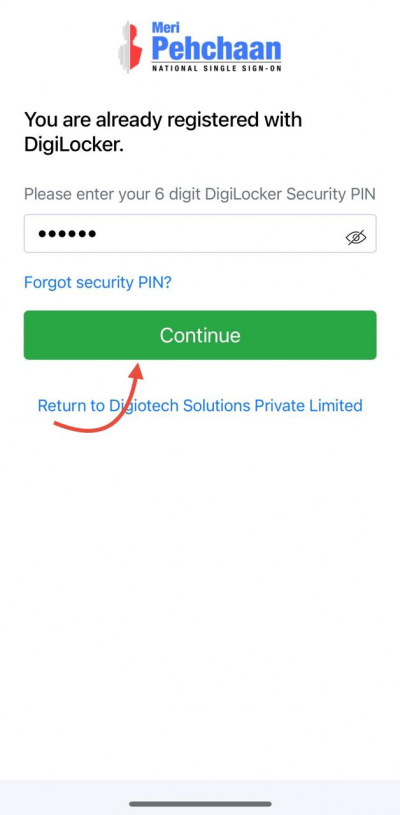Click the red curved arrow annotation
Viewport: 400px width, 815px height.
tap(99, 398)
